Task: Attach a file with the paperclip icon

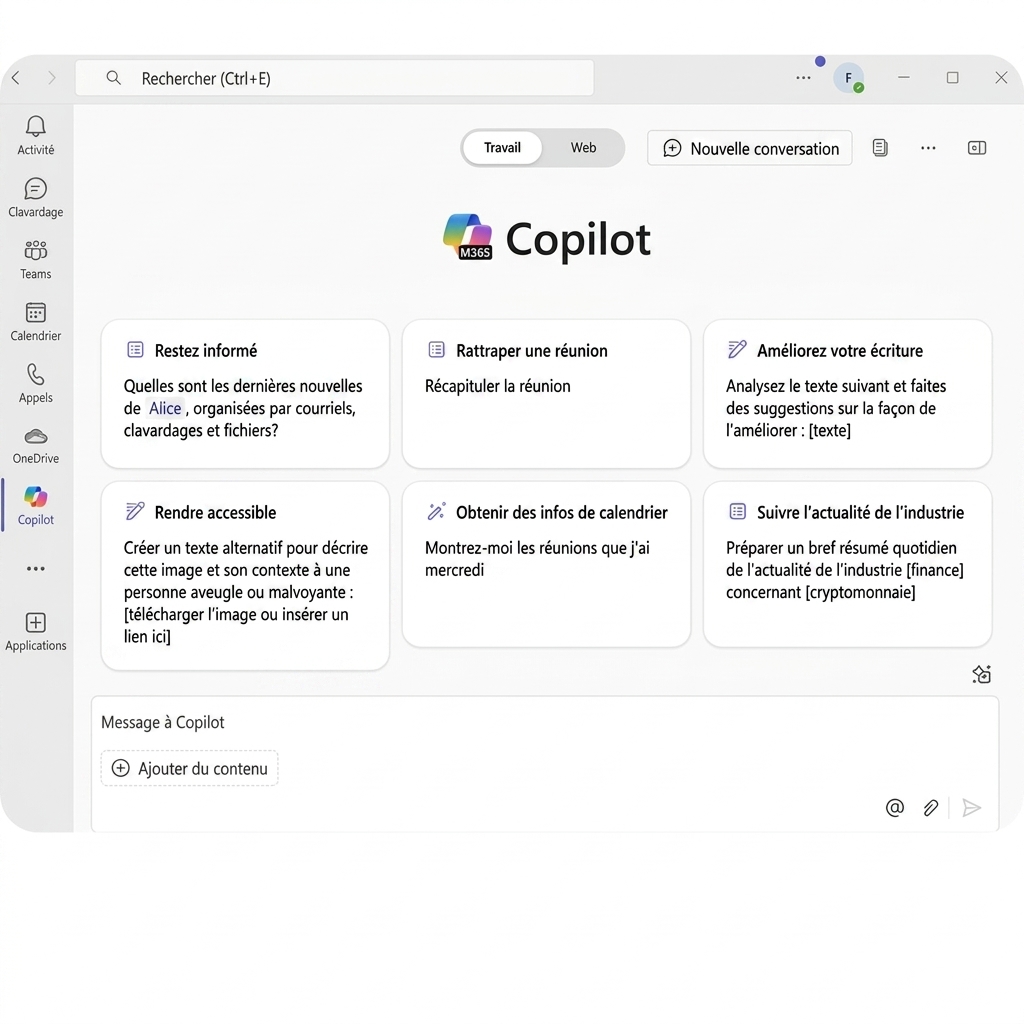Action: click(x=931, y=808)
